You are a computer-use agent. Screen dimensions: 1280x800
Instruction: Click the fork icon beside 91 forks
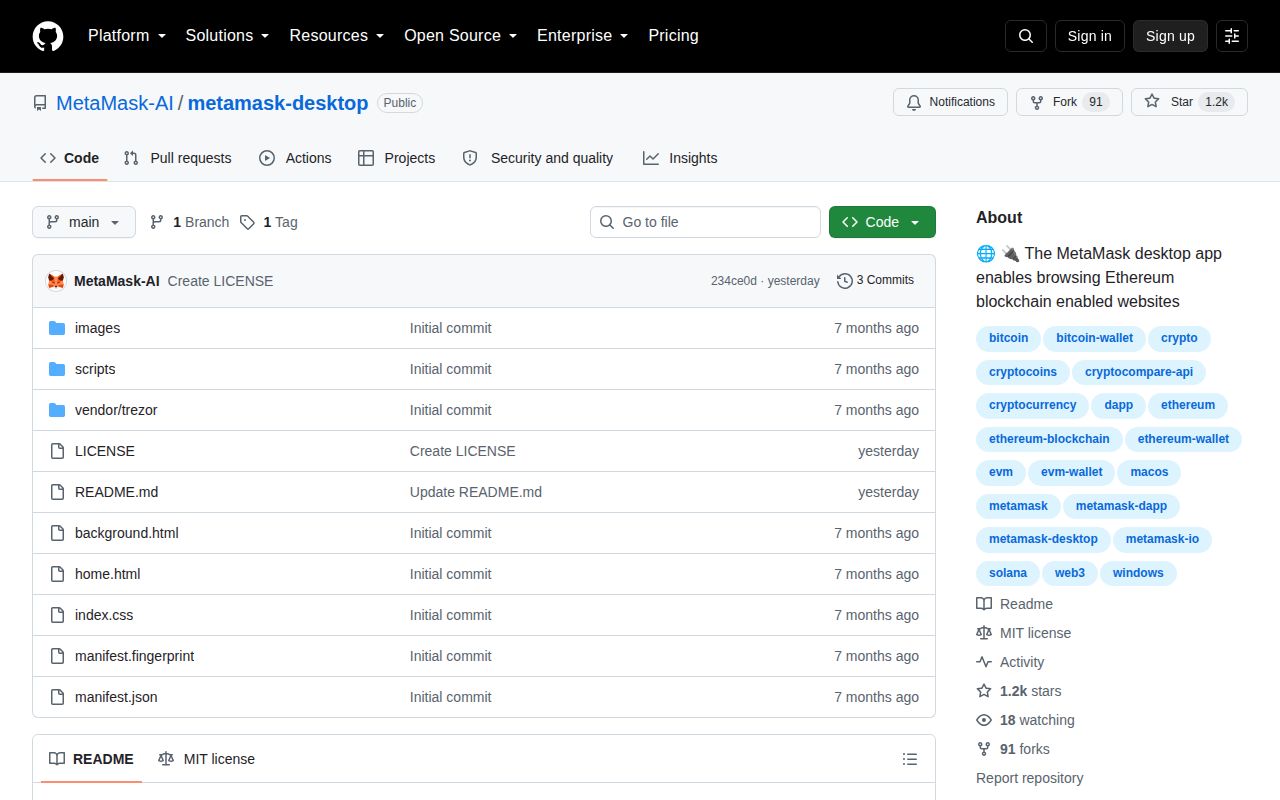tap(984, 749)
